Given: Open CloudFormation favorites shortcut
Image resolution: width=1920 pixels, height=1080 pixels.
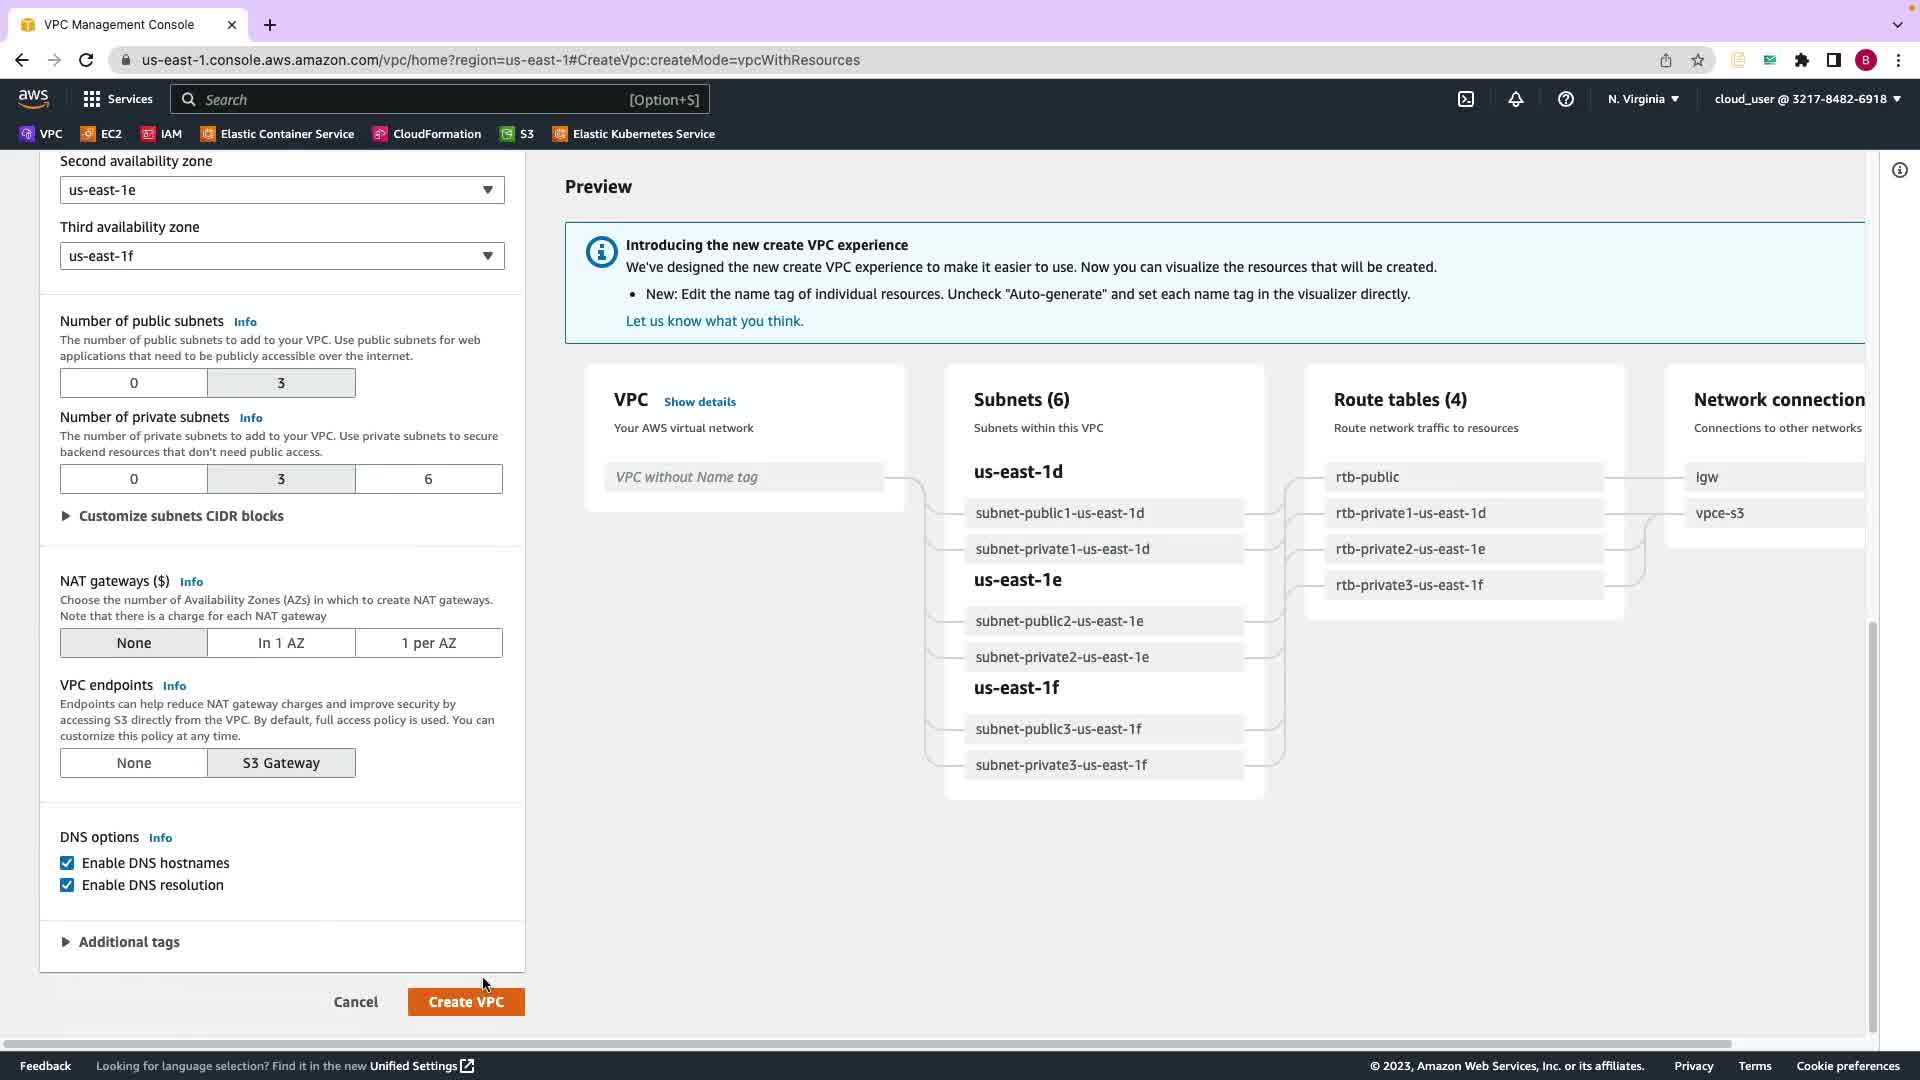Looking at the screenshot, I should click(427, 134).
